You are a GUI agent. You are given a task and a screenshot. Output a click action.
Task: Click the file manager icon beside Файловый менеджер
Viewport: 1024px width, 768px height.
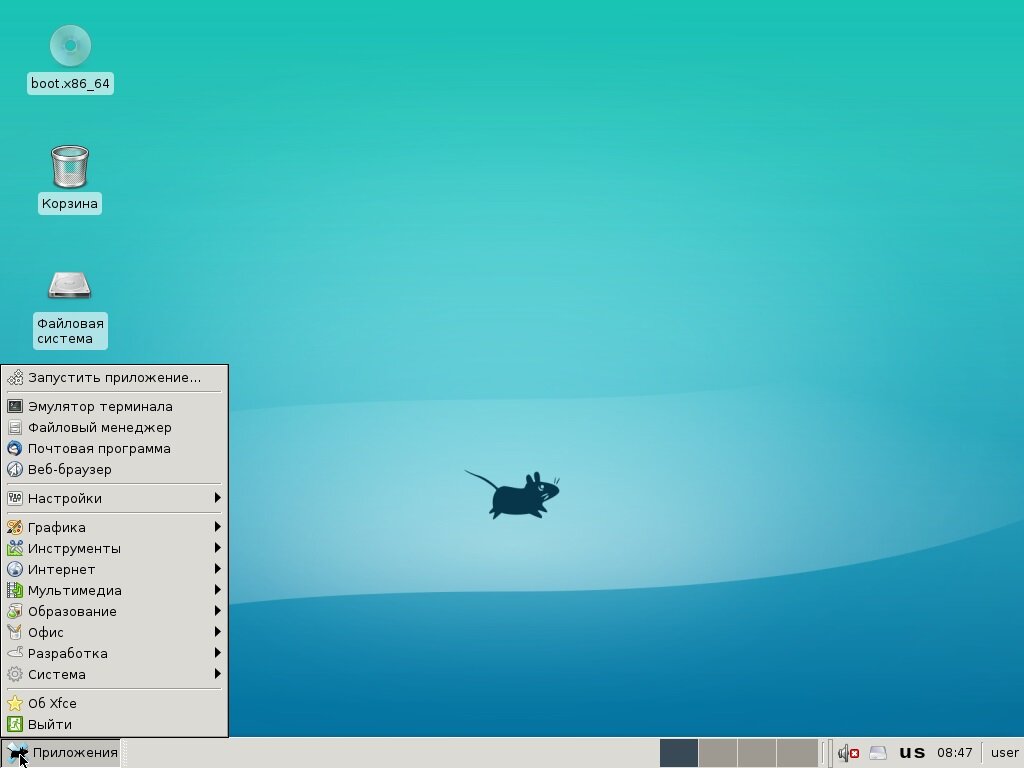(14, 427)
